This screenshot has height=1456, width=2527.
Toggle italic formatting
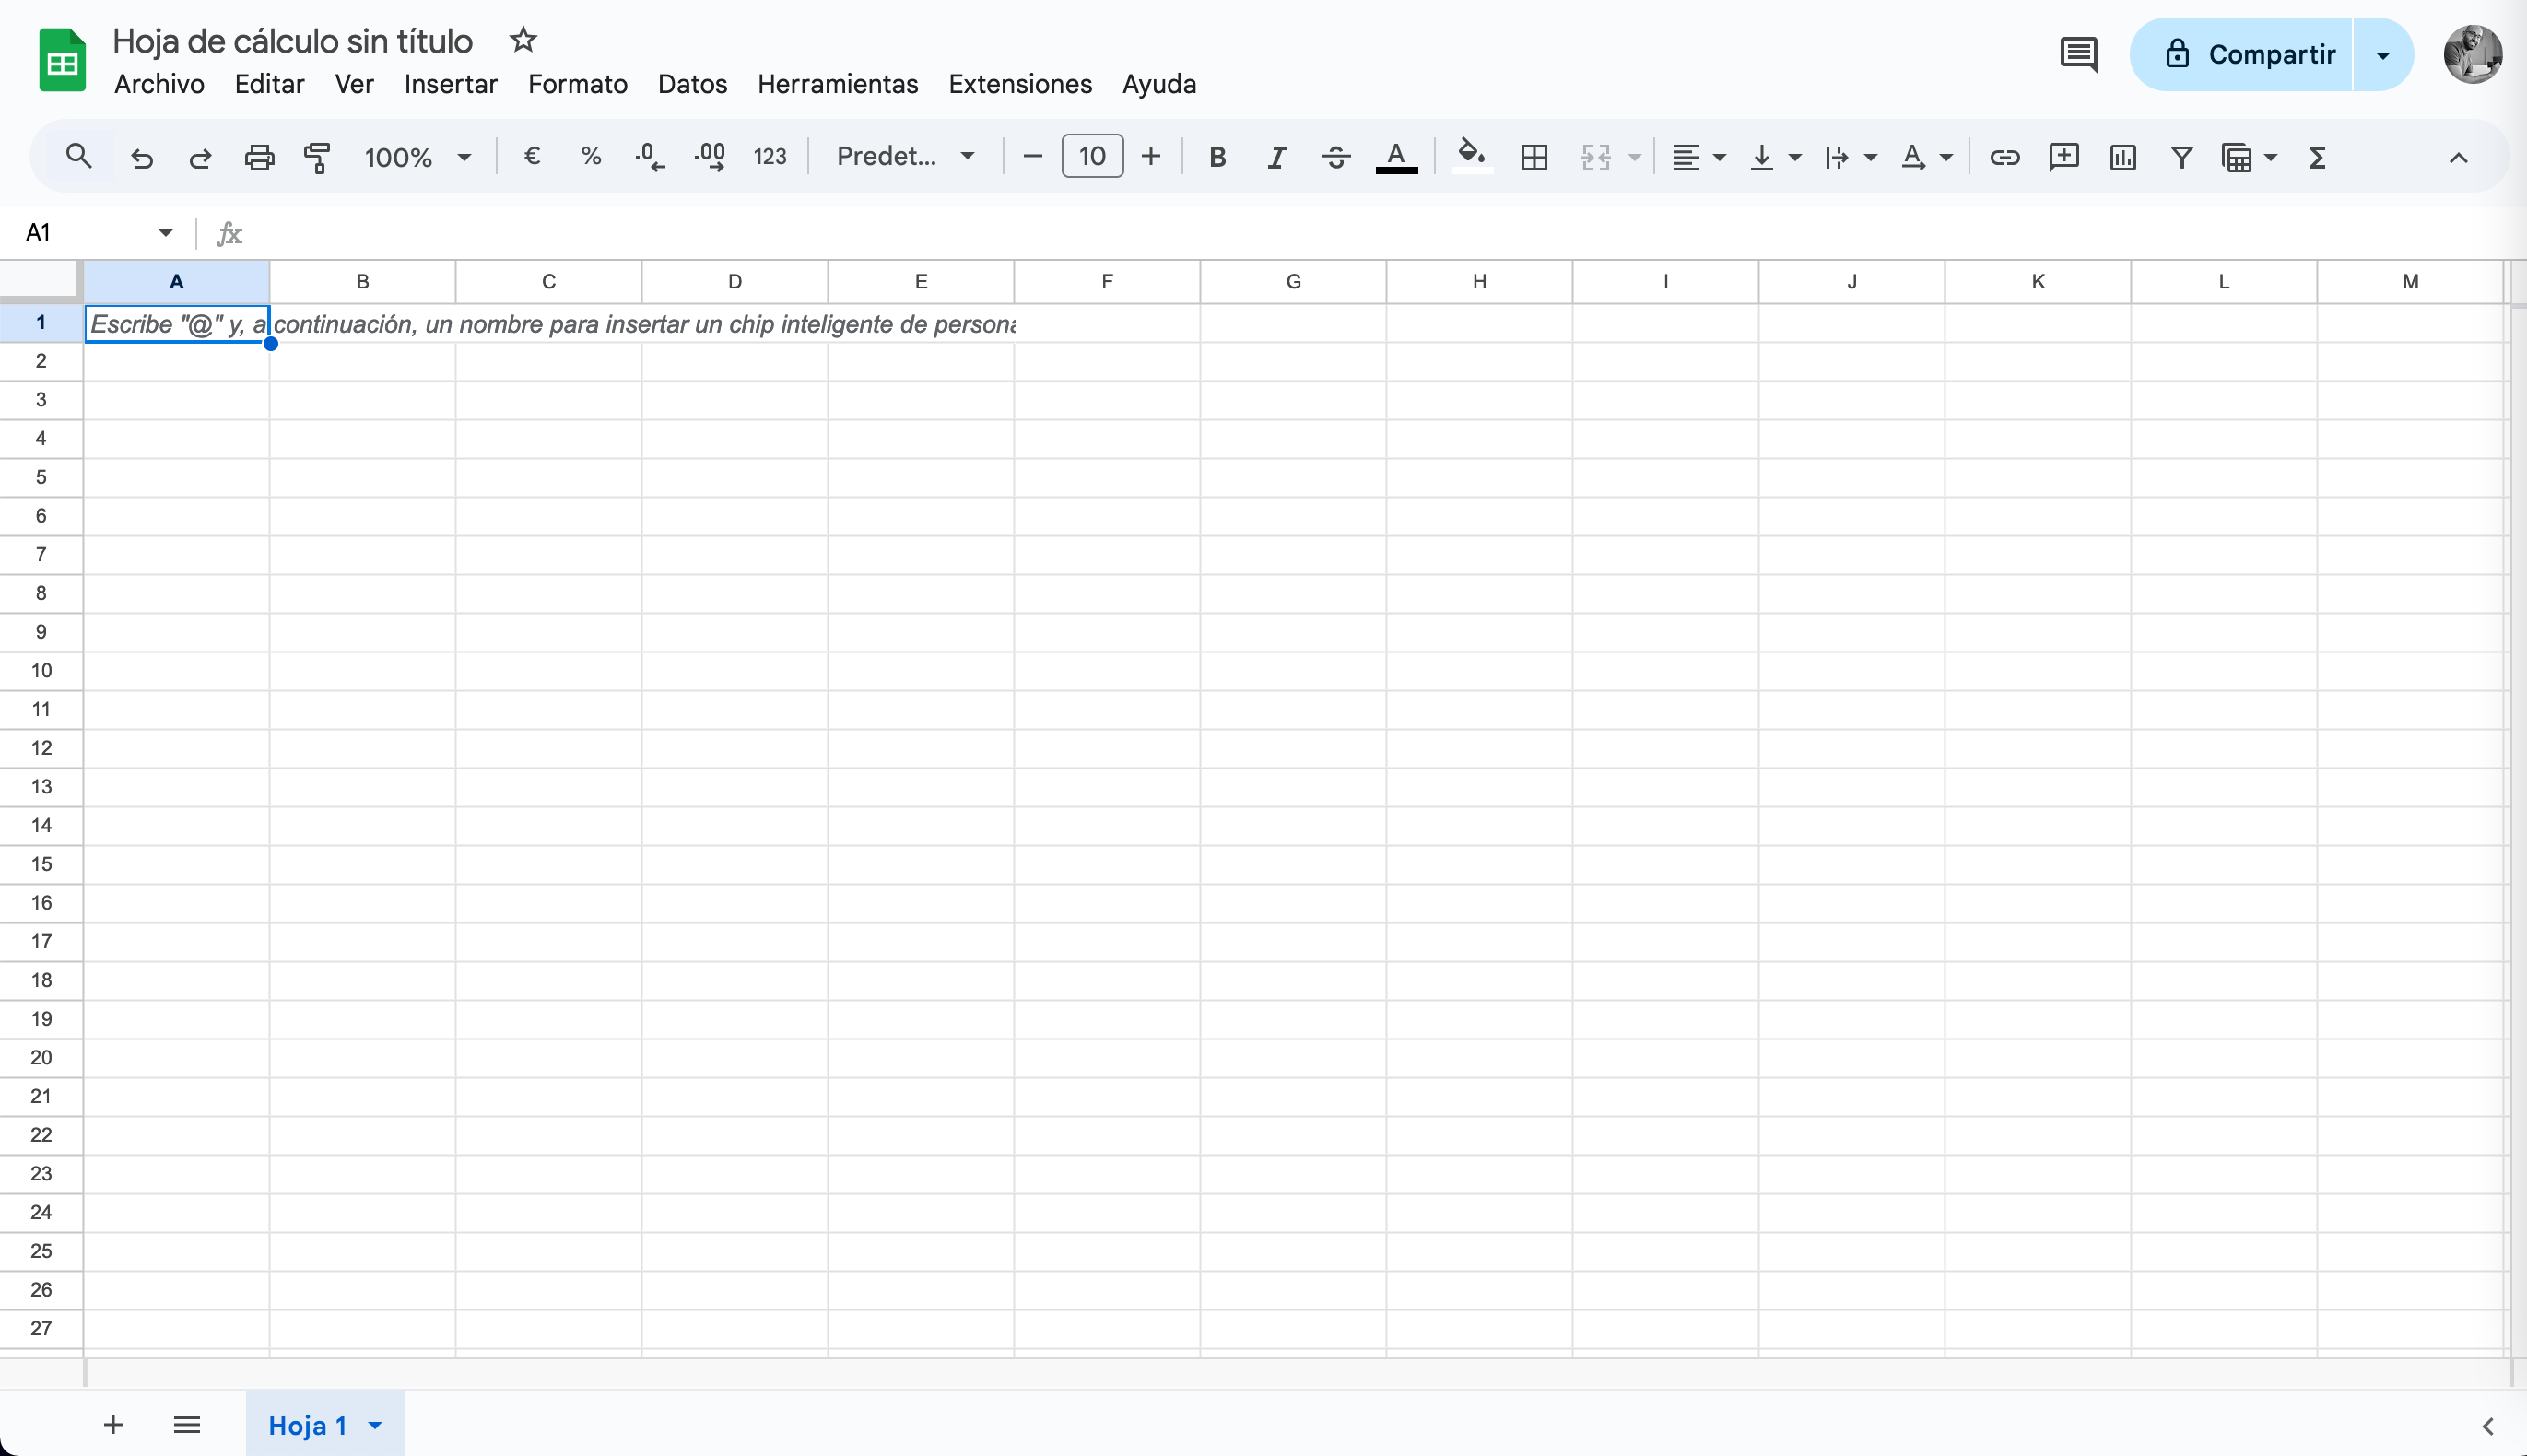point(1276,157)
